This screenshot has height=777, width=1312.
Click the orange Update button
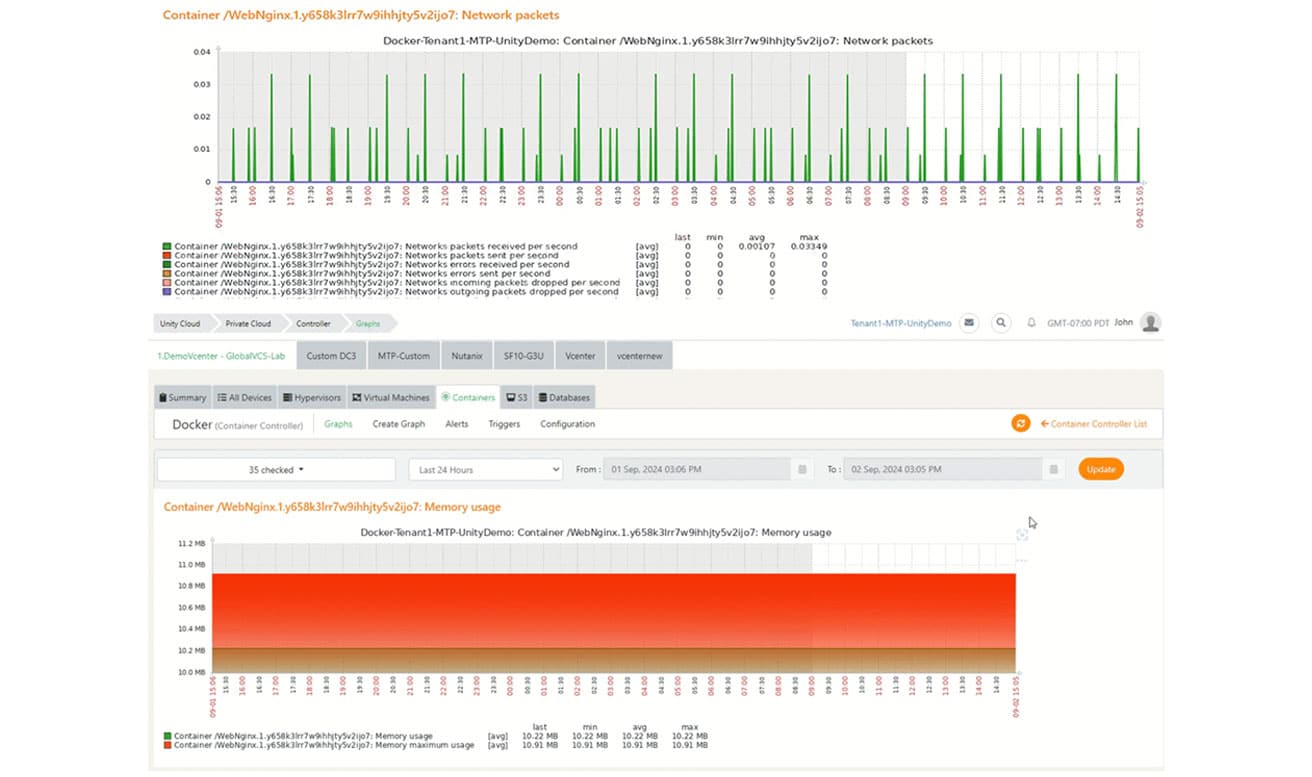click(x=1100, y=469)
